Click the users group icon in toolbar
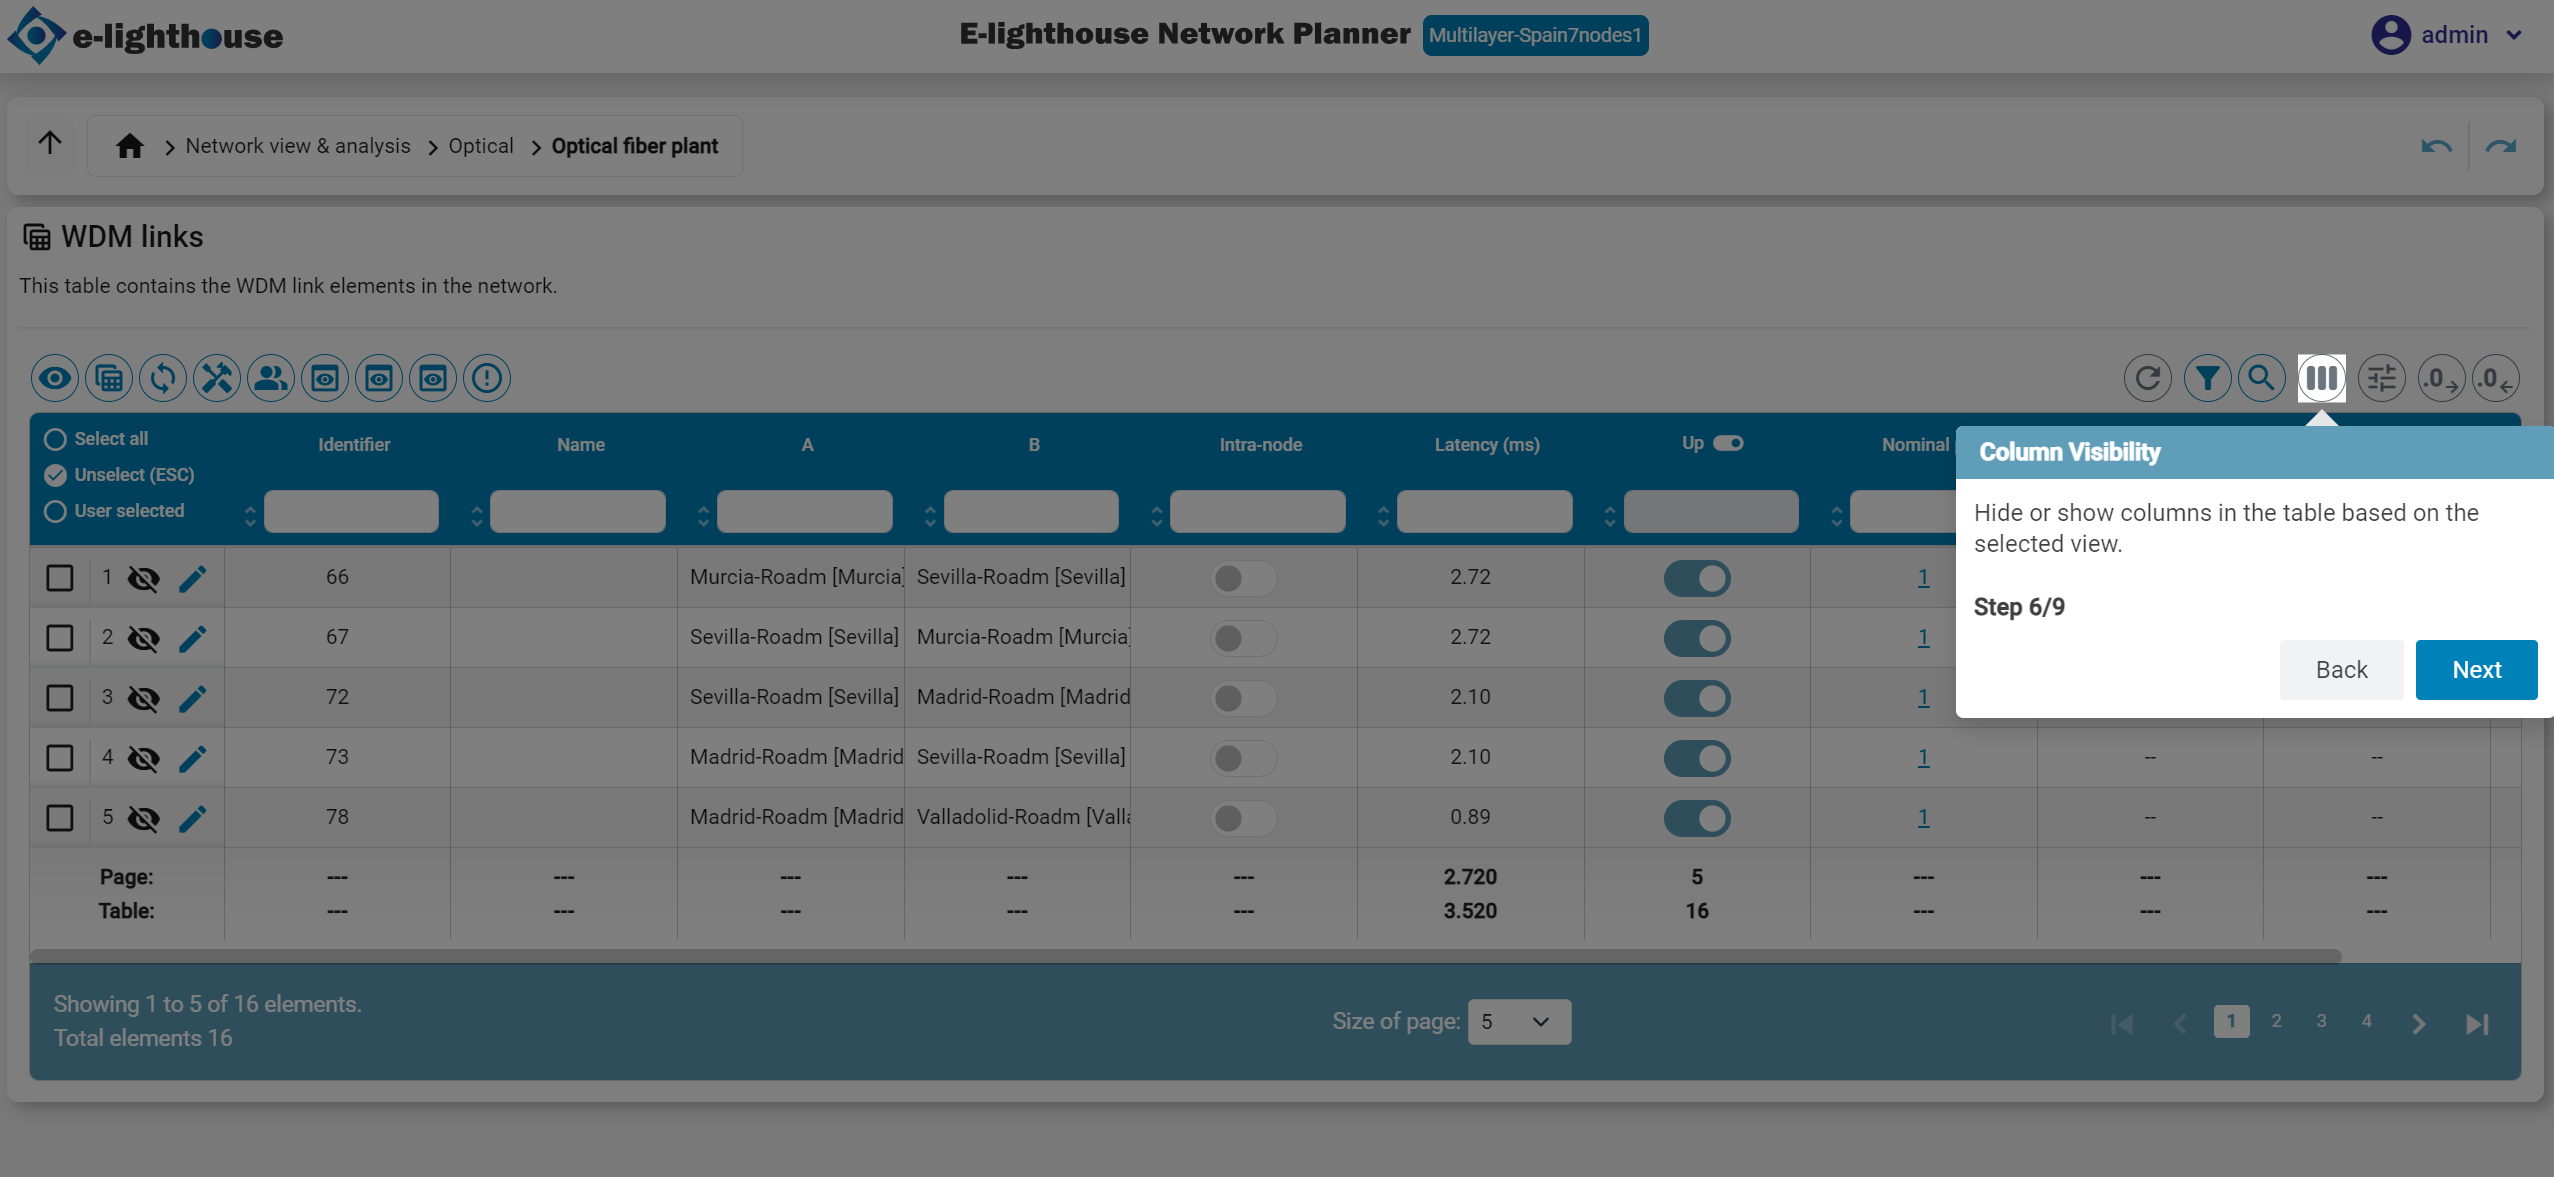 click(x=270, y=378)
